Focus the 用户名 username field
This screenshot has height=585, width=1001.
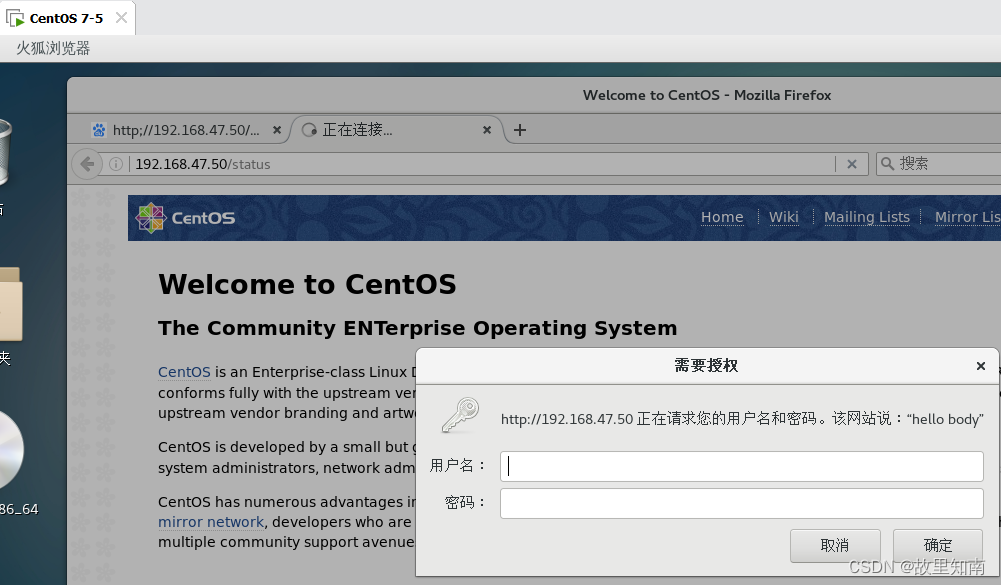click(x=741, y=466)
